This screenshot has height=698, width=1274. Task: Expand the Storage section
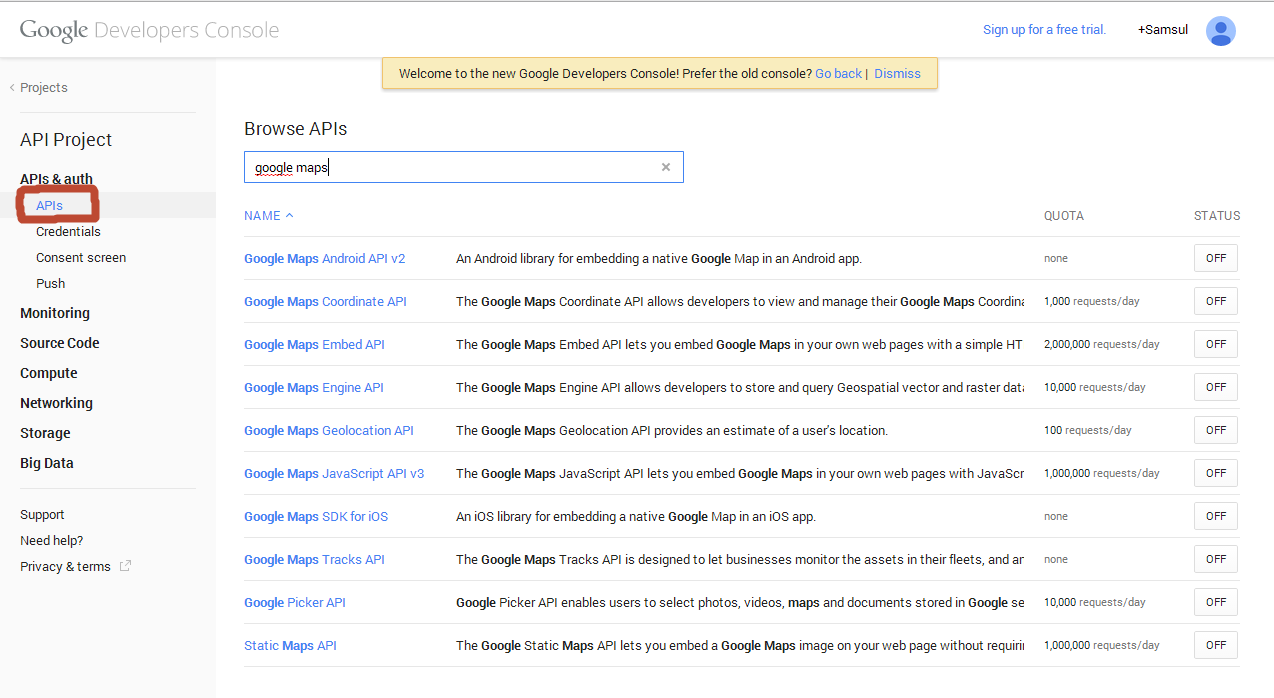coord(45,433)
